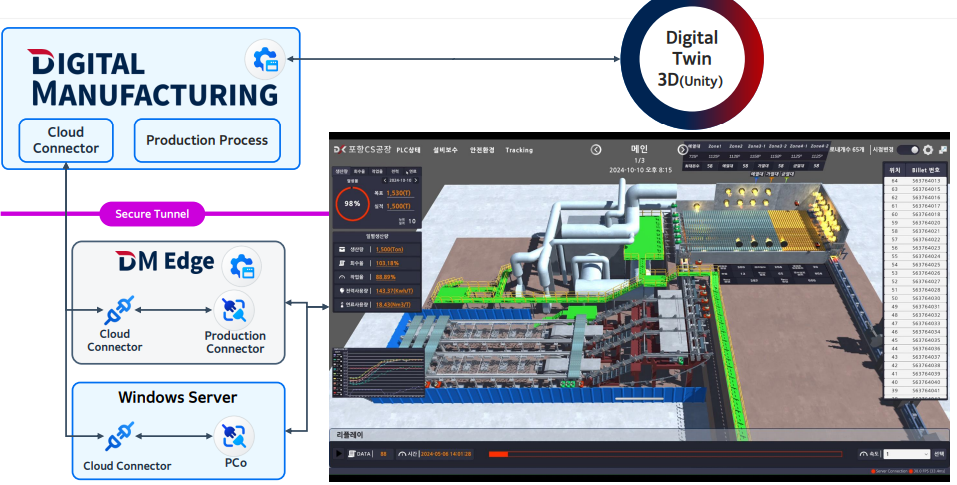
Task: Click the 전력사용량 bulb icon
Action: click(342, 291)
